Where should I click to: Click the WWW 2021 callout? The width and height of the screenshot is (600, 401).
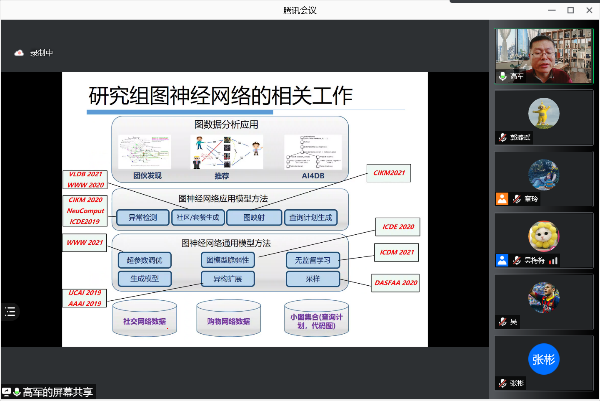[x=85, y=243]
